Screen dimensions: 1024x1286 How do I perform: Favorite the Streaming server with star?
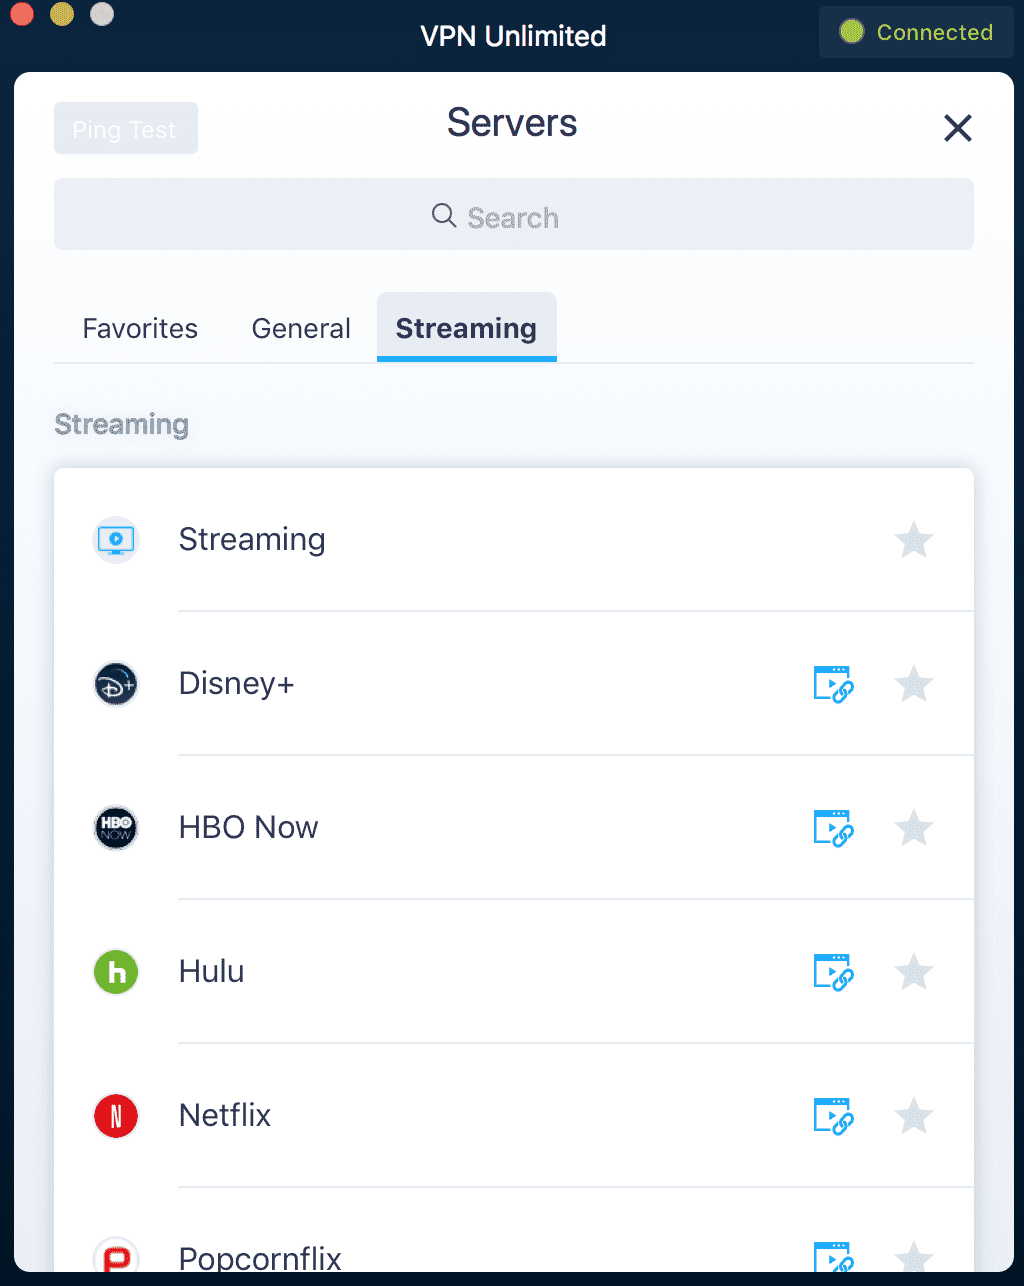coord(913,540)
